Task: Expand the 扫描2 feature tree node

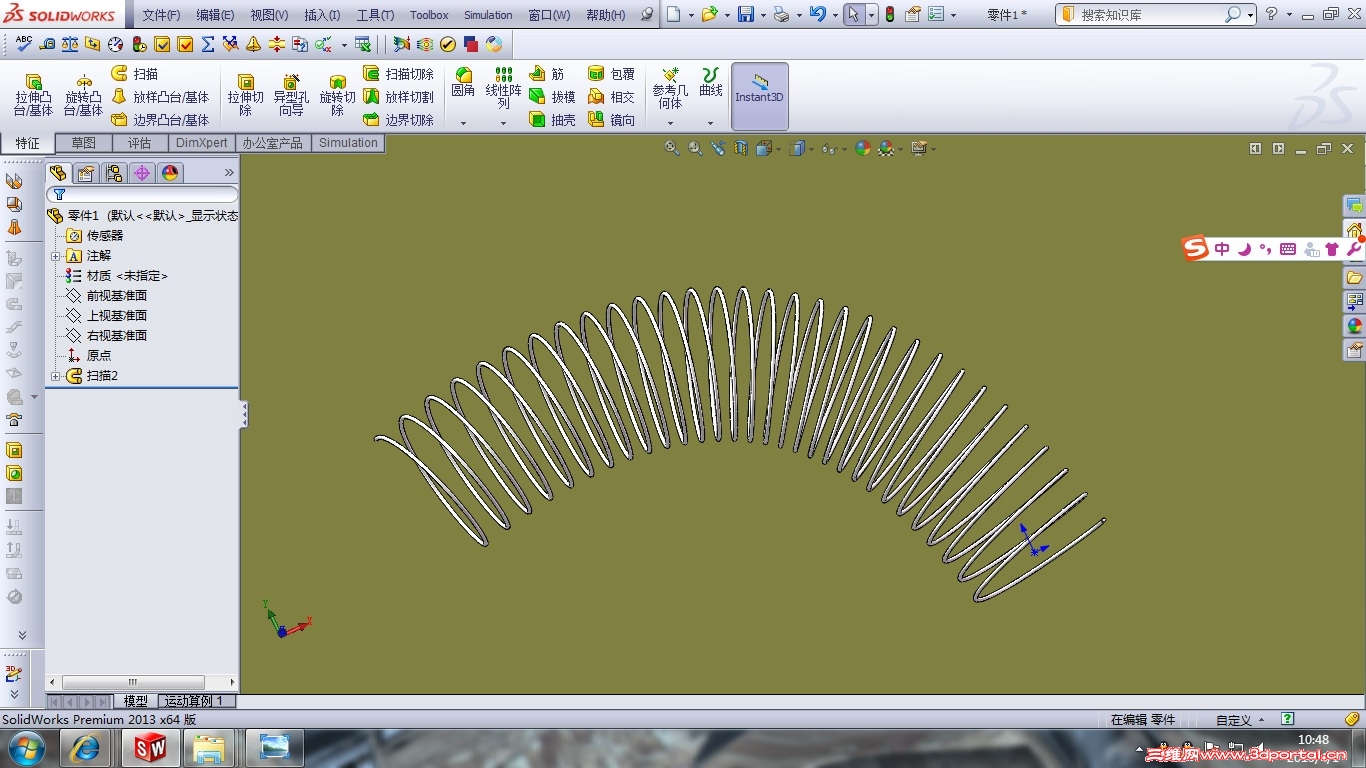Action: coord(56,376)
